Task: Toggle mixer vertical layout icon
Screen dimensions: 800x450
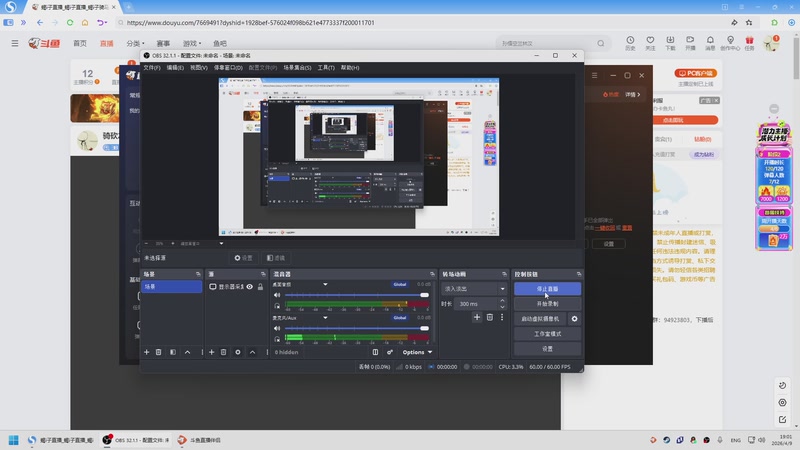Action: click(x=376, y=352)
